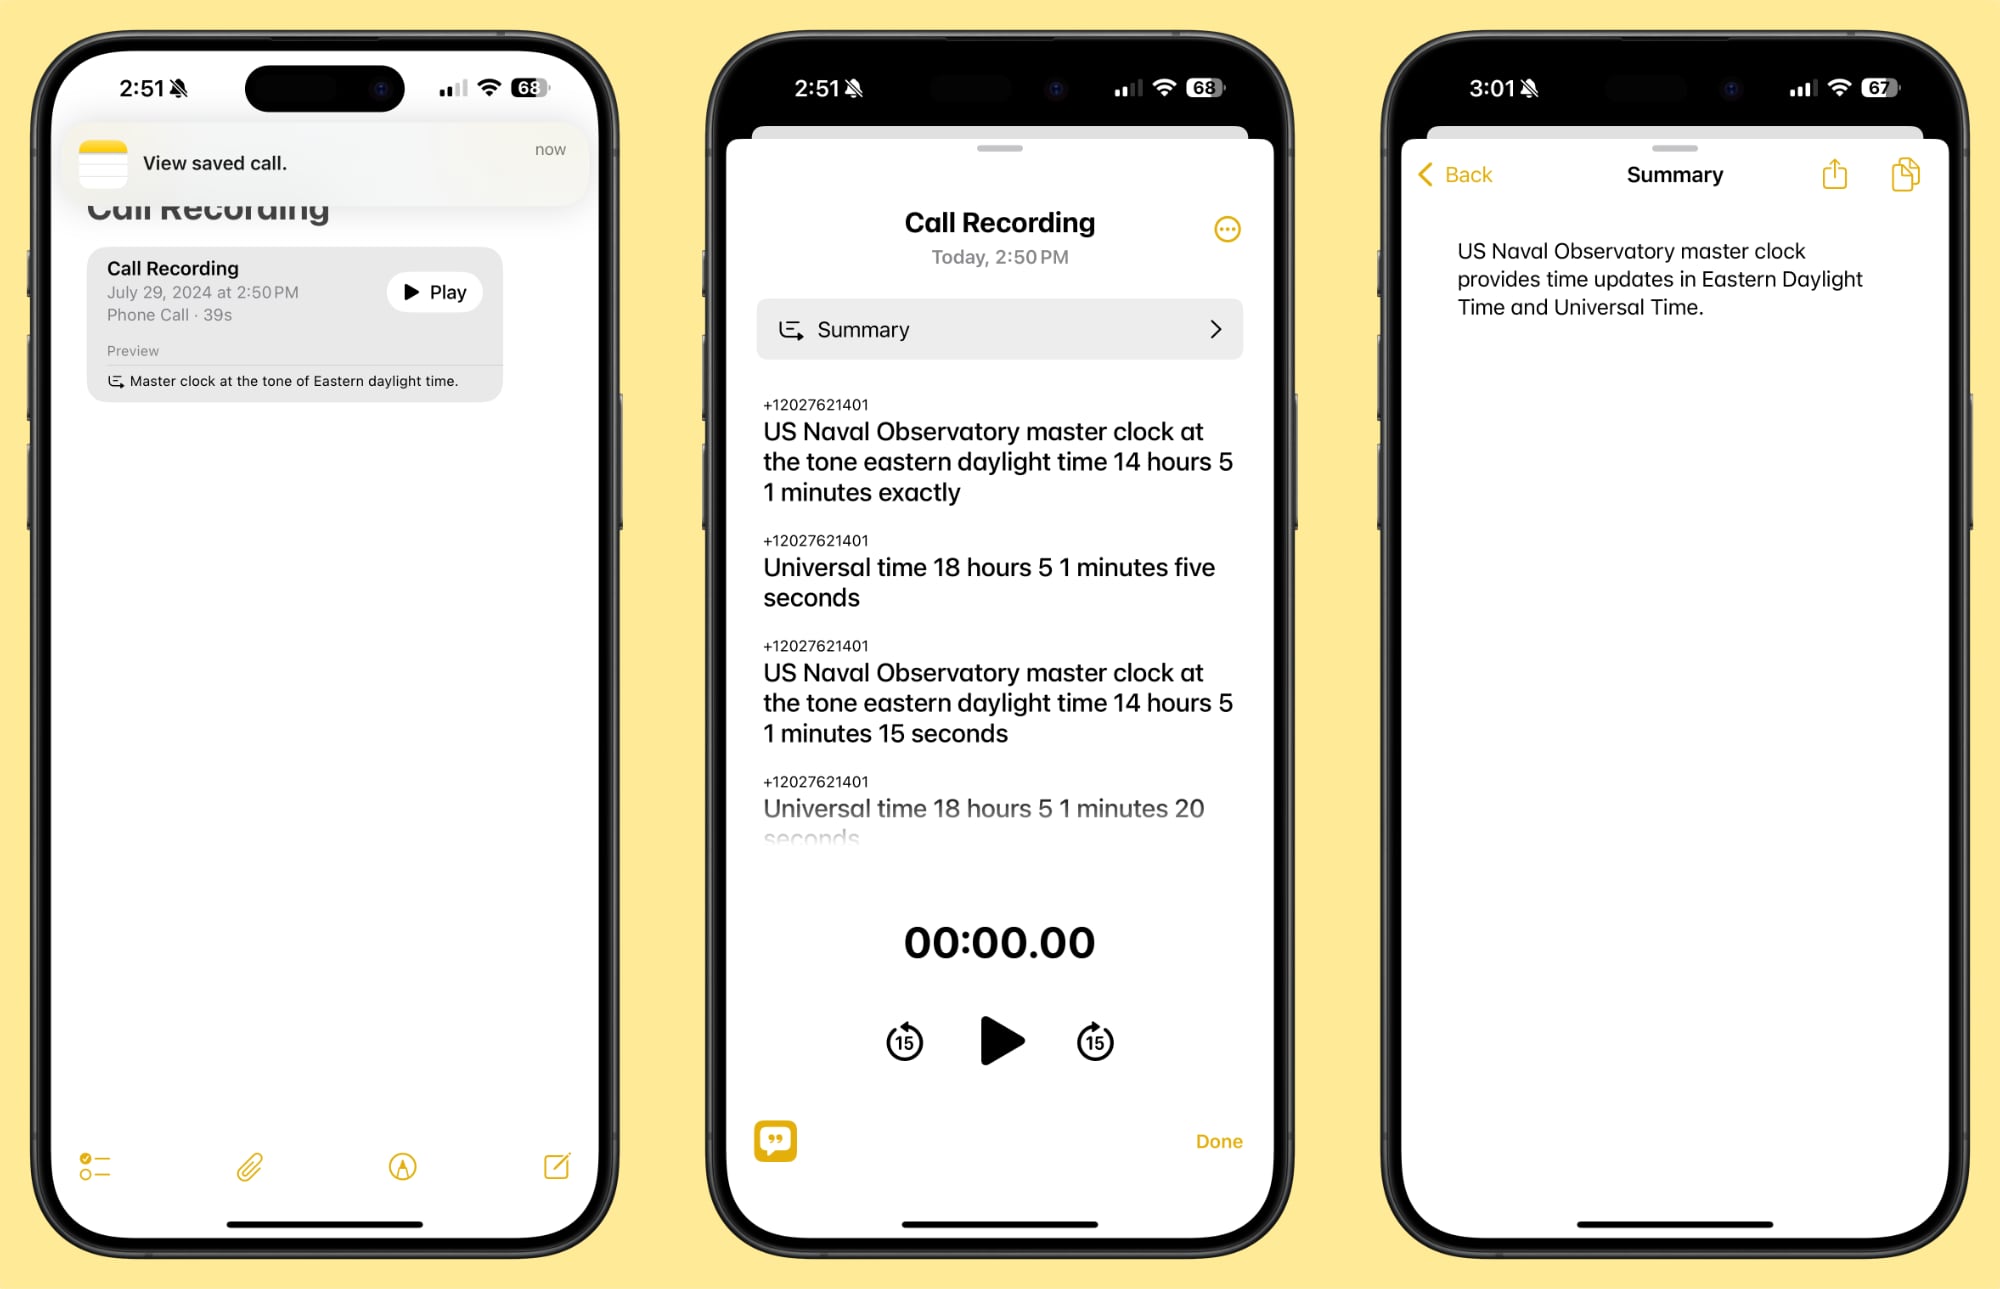Skip forward 15 seconds in recording
2000x1289 pixels.
[1096, 1041]
